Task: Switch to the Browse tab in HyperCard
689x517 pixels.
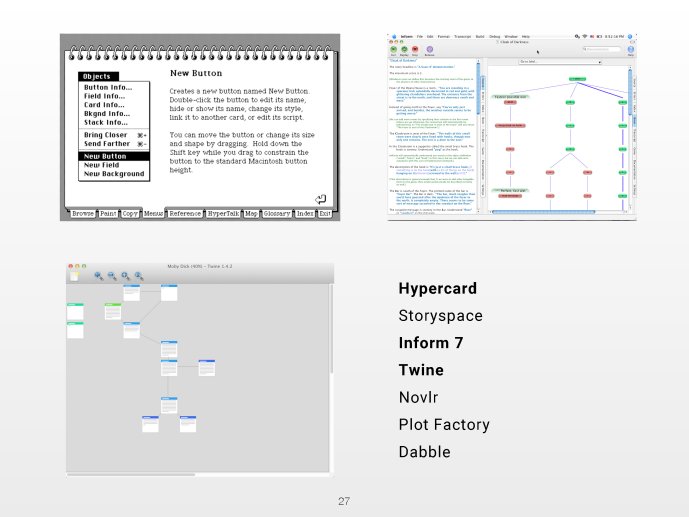Action: tap(83, 213)
